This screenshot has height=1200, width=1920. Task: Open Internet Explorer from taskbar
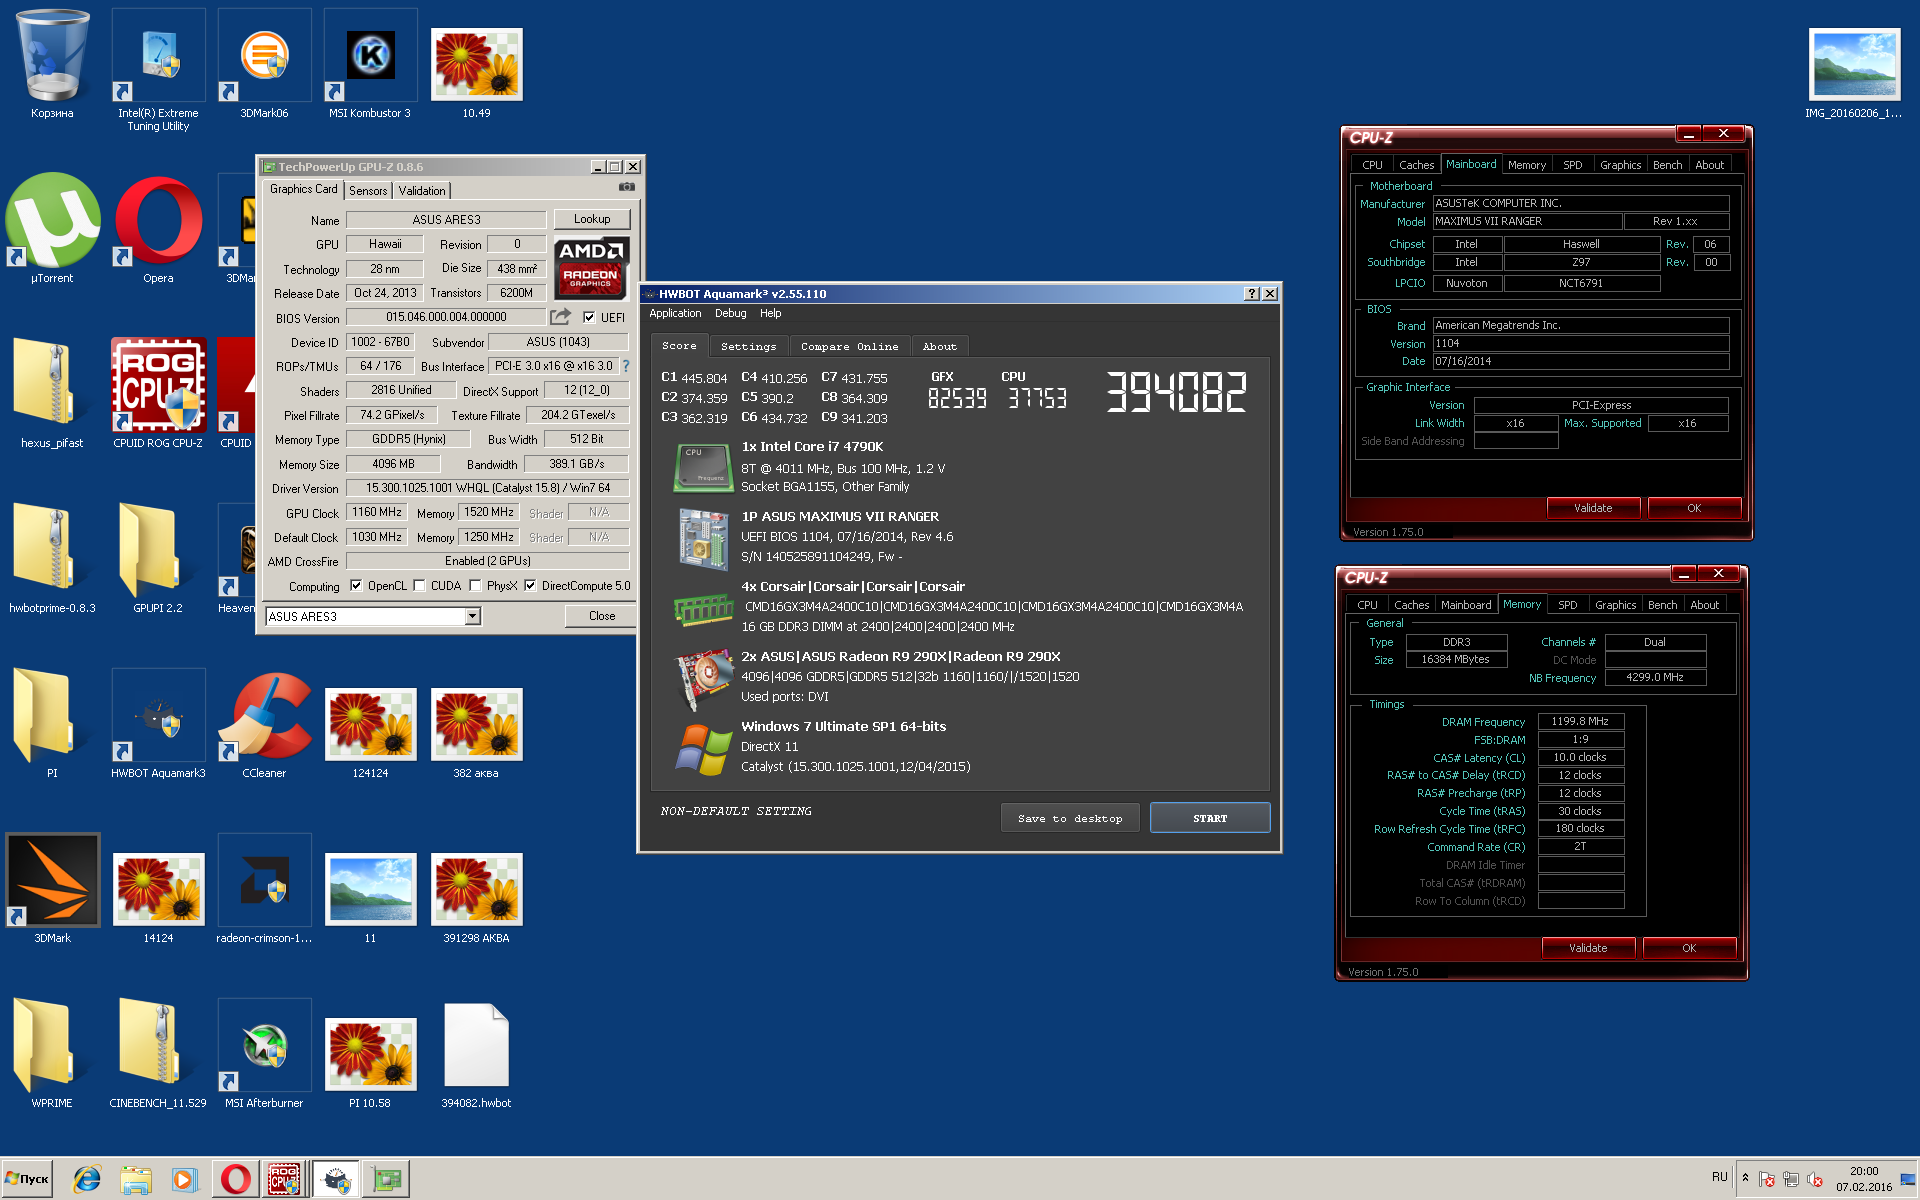tap(87, 1179)
